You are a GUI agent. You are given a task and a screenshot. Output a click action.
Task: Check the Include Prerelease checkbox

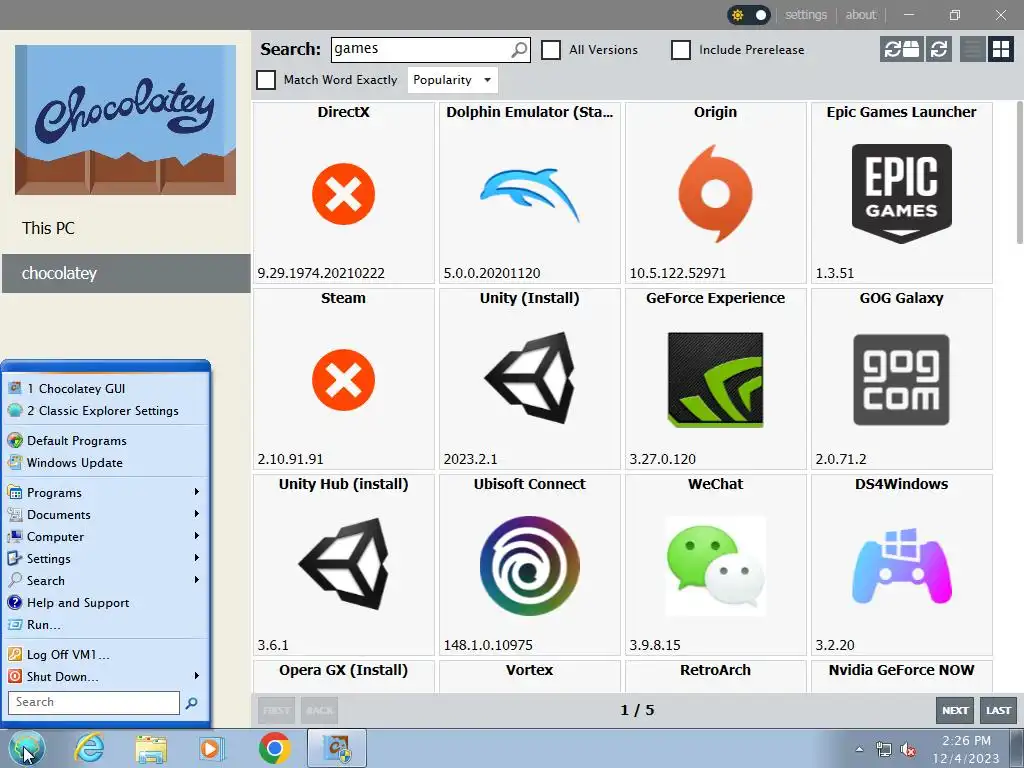(x=680, y=50)
